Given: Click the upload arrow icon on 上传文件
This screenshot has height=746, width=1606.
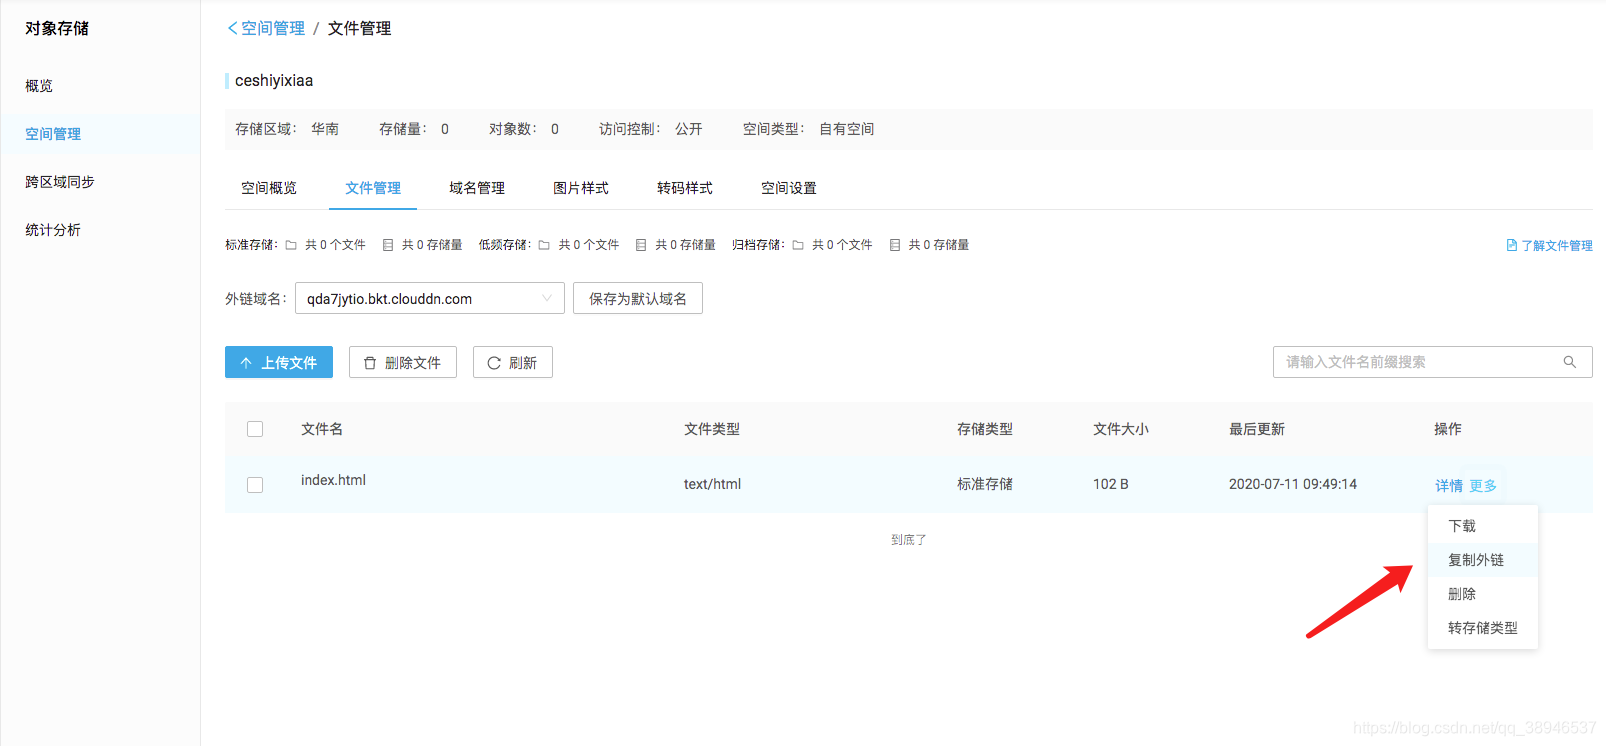Looking at the screenshot, I should (246, 363).
